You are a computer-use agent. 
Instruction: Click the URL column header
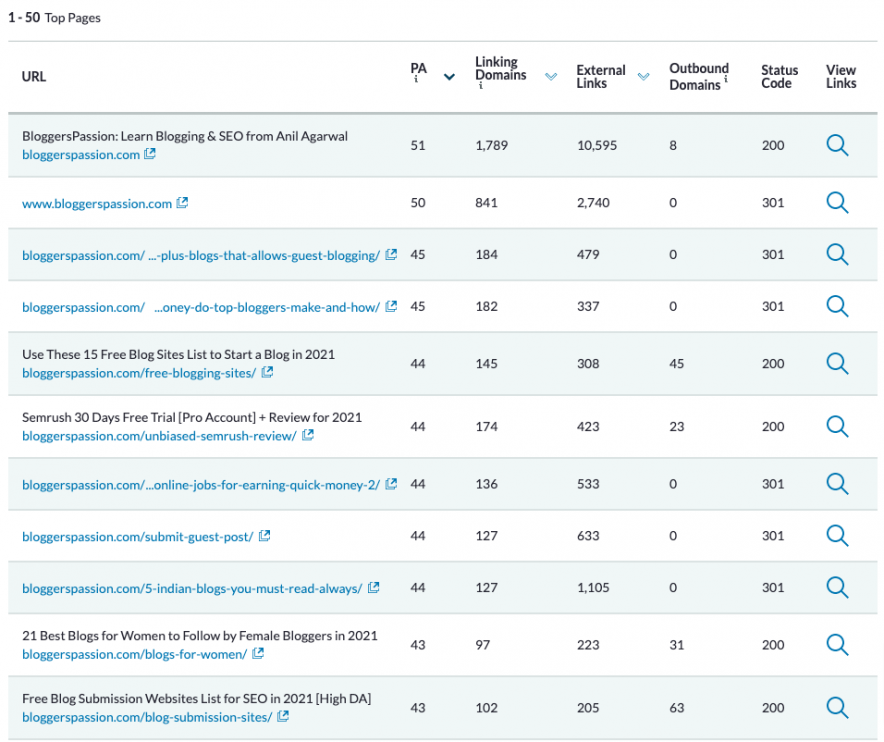33,76
